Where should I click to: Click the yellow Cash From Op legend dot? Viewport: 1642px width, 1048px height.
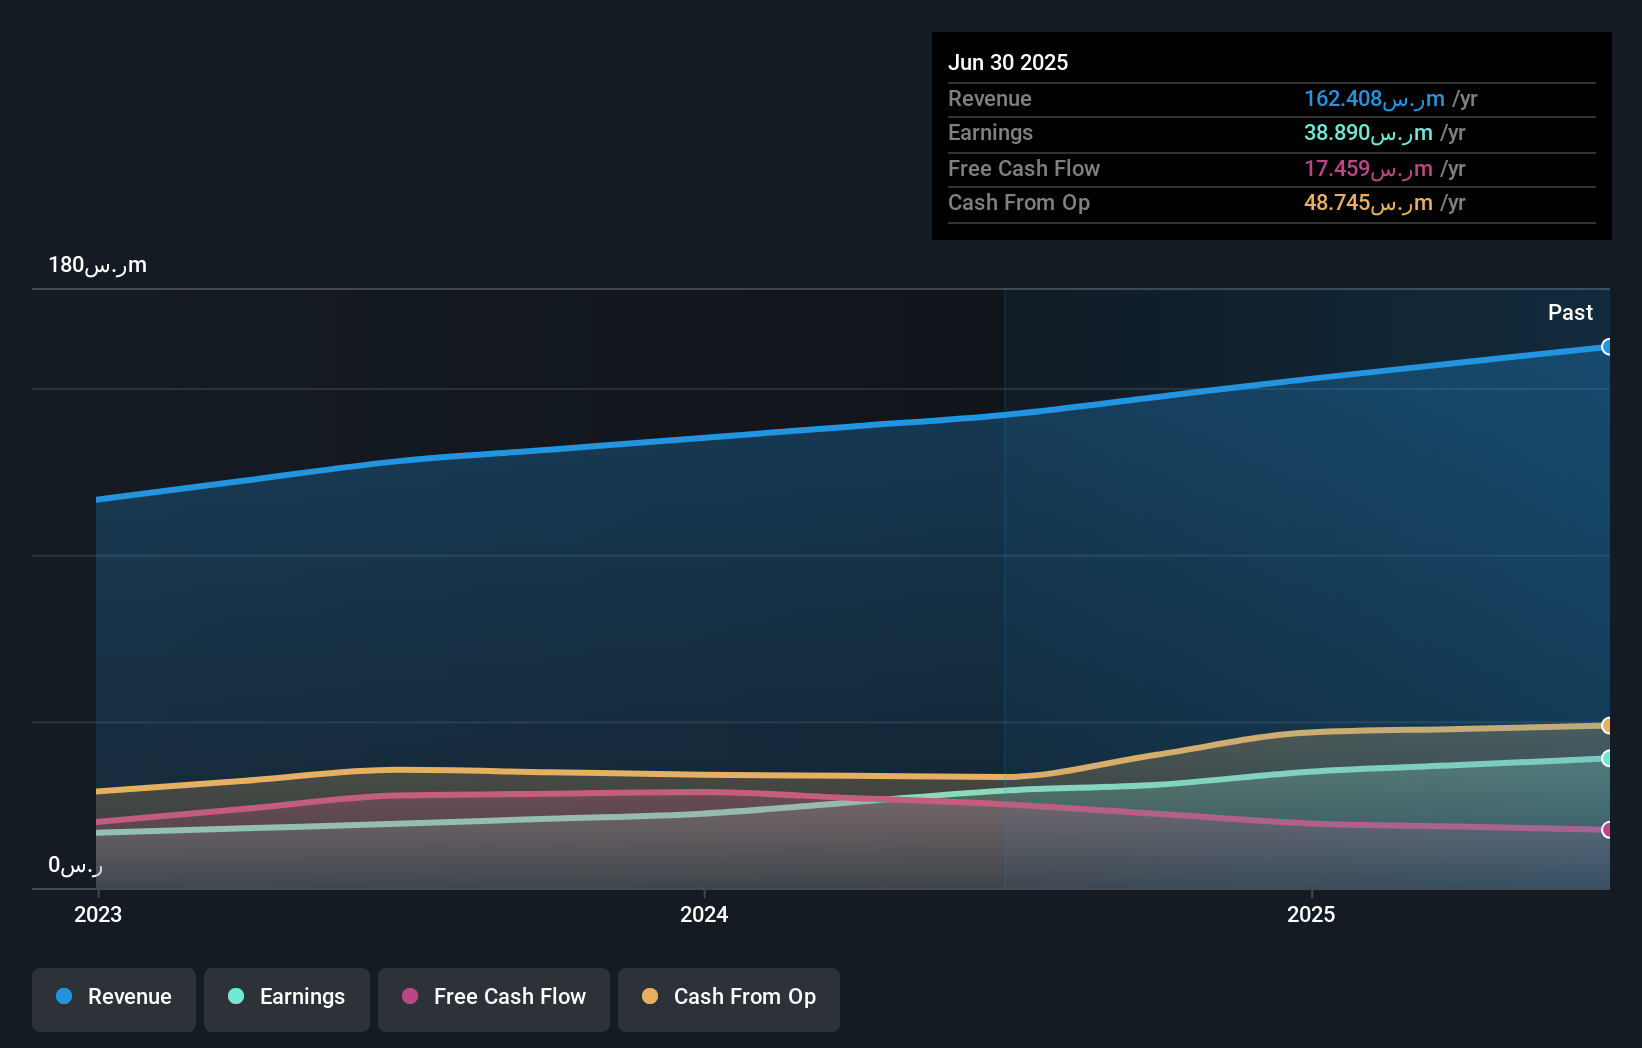[650, 996]
